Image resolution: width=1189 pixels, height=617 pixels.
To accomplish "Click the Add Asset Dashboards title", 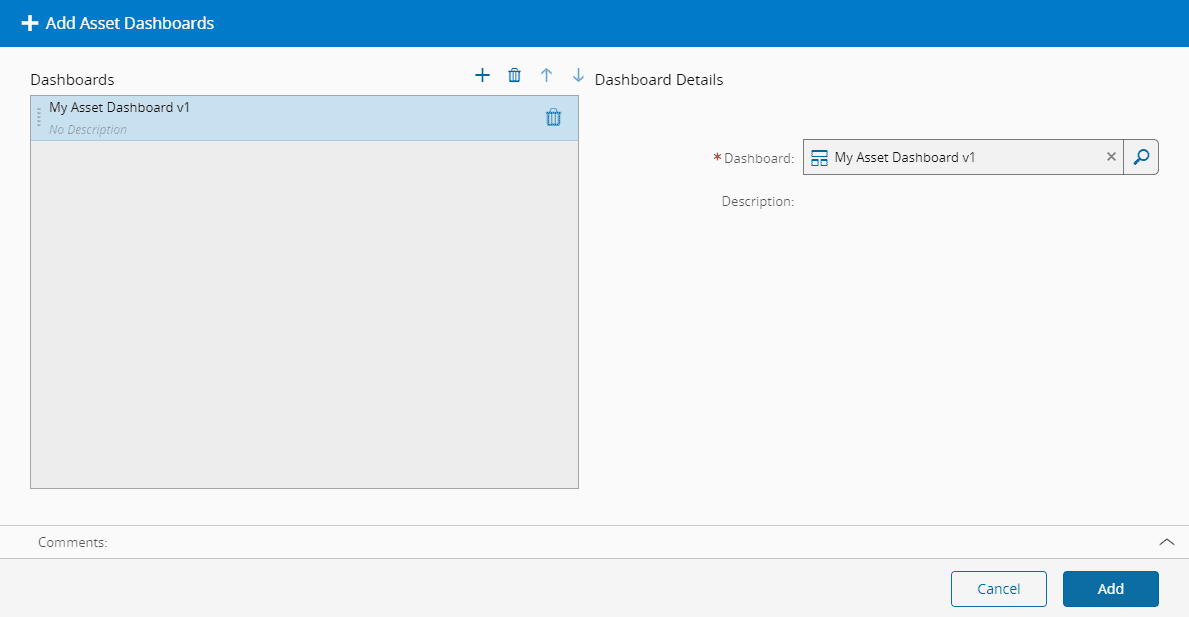I will point(130,23).
